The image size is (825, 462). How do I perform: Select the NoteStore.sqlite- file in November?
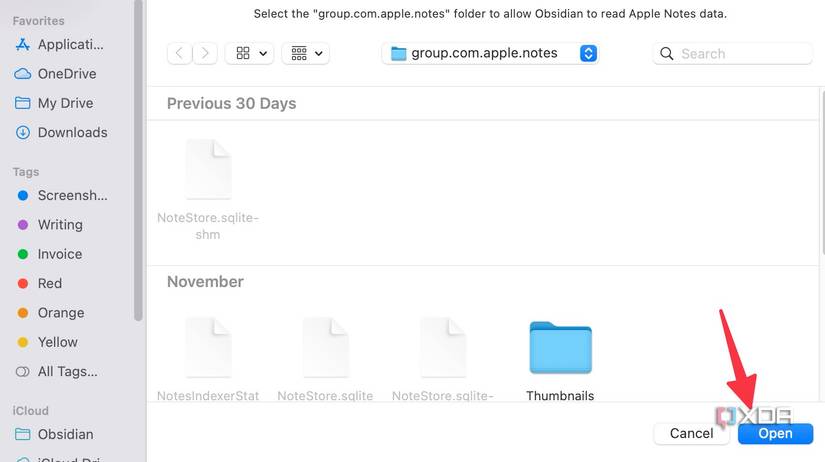coord(443,359)
